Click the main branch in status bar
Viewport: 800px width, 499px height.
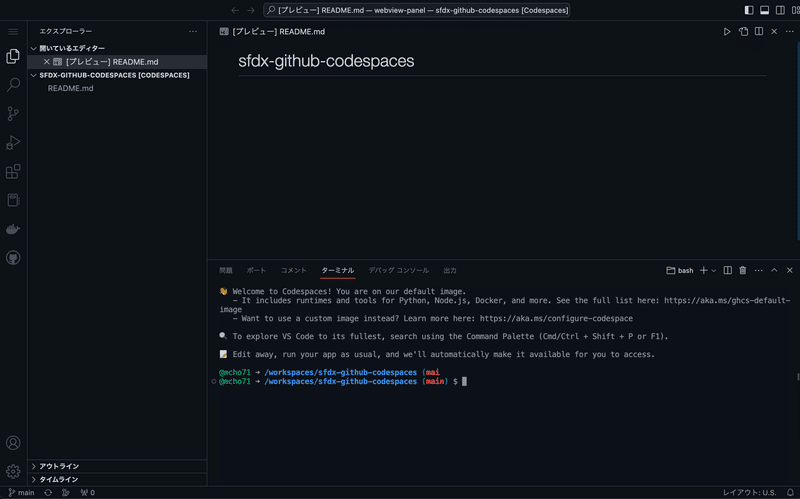(x=21, y=492)
